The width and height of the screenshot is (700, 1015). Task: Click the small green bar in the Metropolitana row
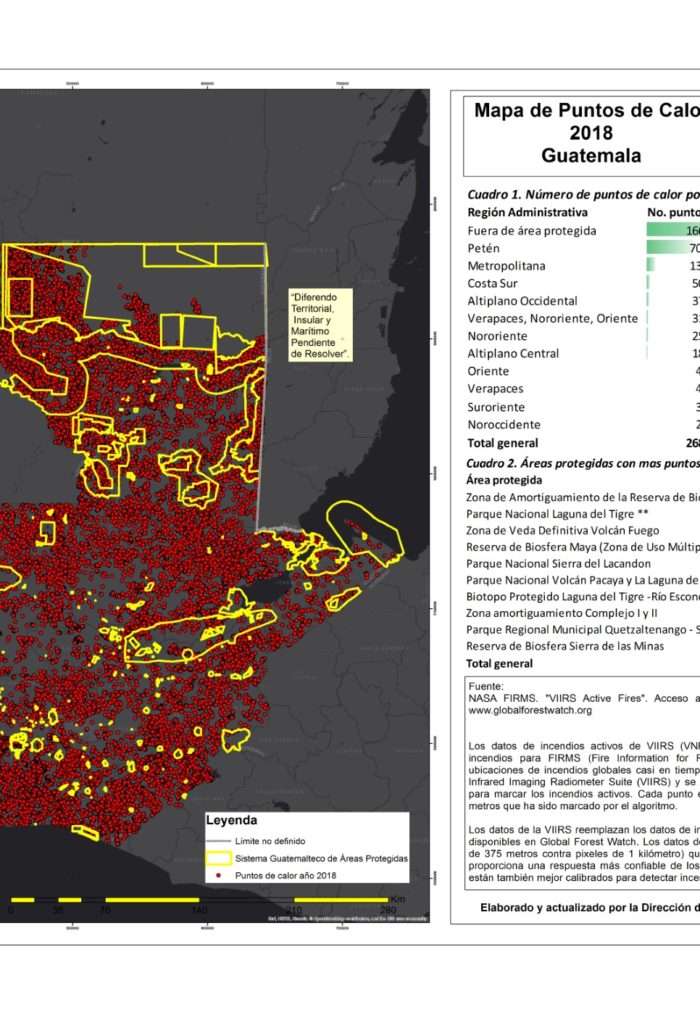[x=650, y=265]
